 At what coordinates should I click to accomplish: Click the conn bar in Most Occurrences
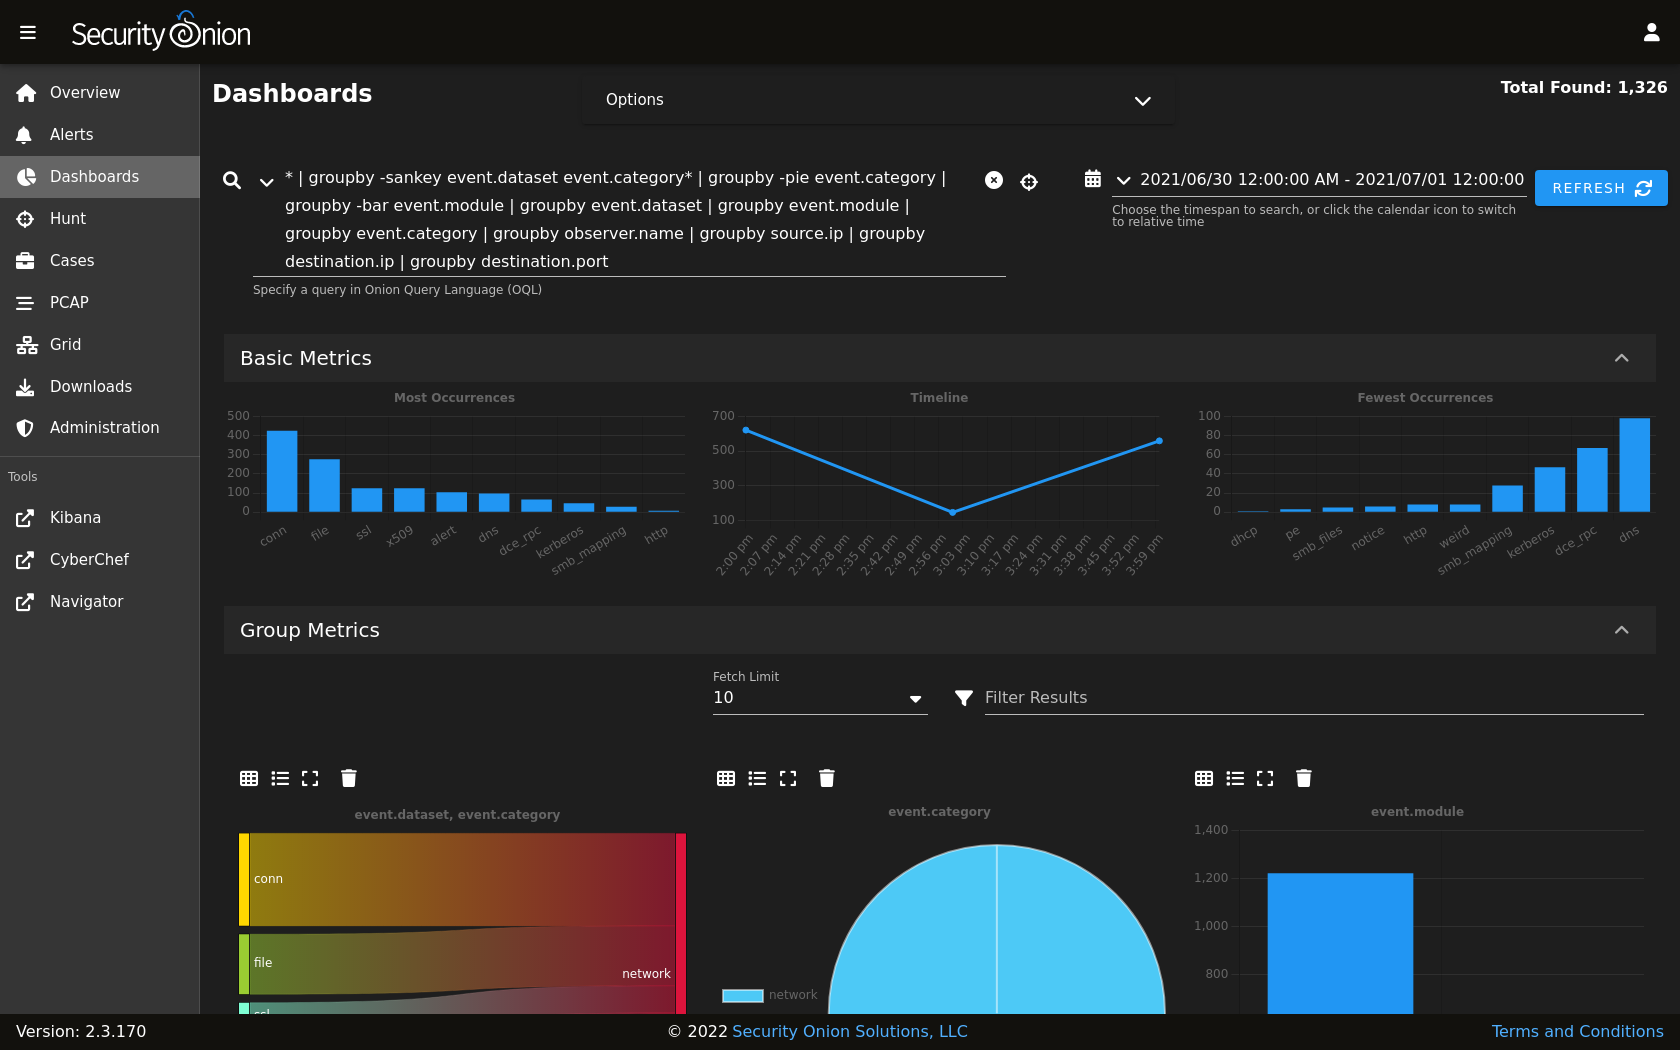coord(282,471)
